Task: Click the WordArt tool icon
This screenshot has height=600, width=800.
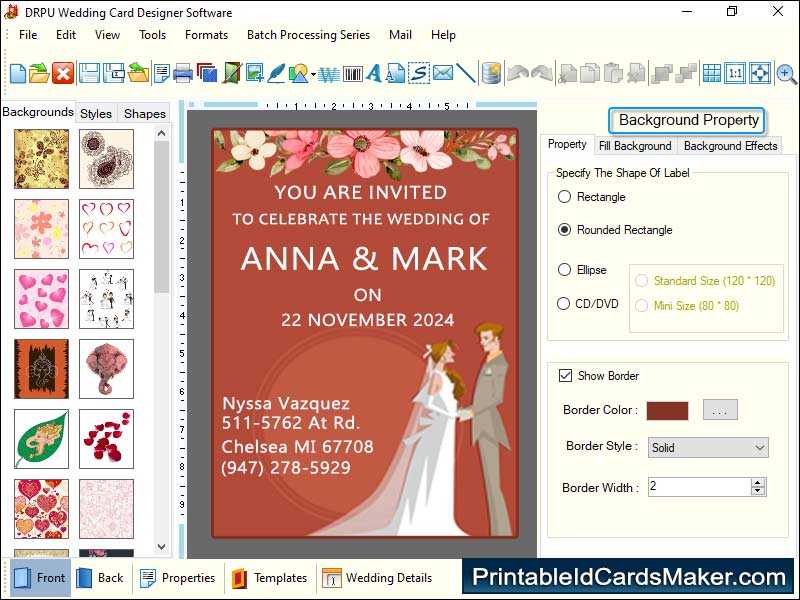Action: [328, 73]
